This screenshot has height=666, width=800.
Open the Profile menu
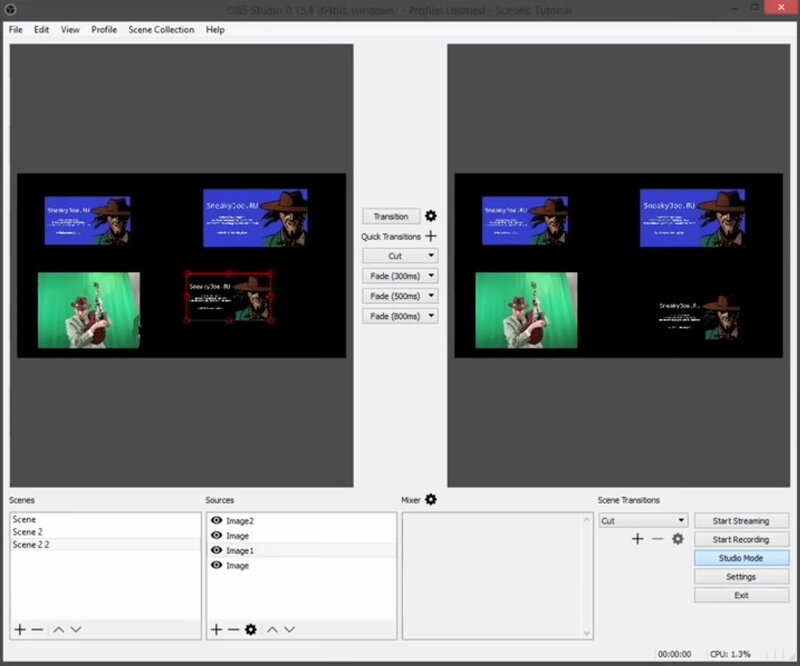[x=104, y=30]
